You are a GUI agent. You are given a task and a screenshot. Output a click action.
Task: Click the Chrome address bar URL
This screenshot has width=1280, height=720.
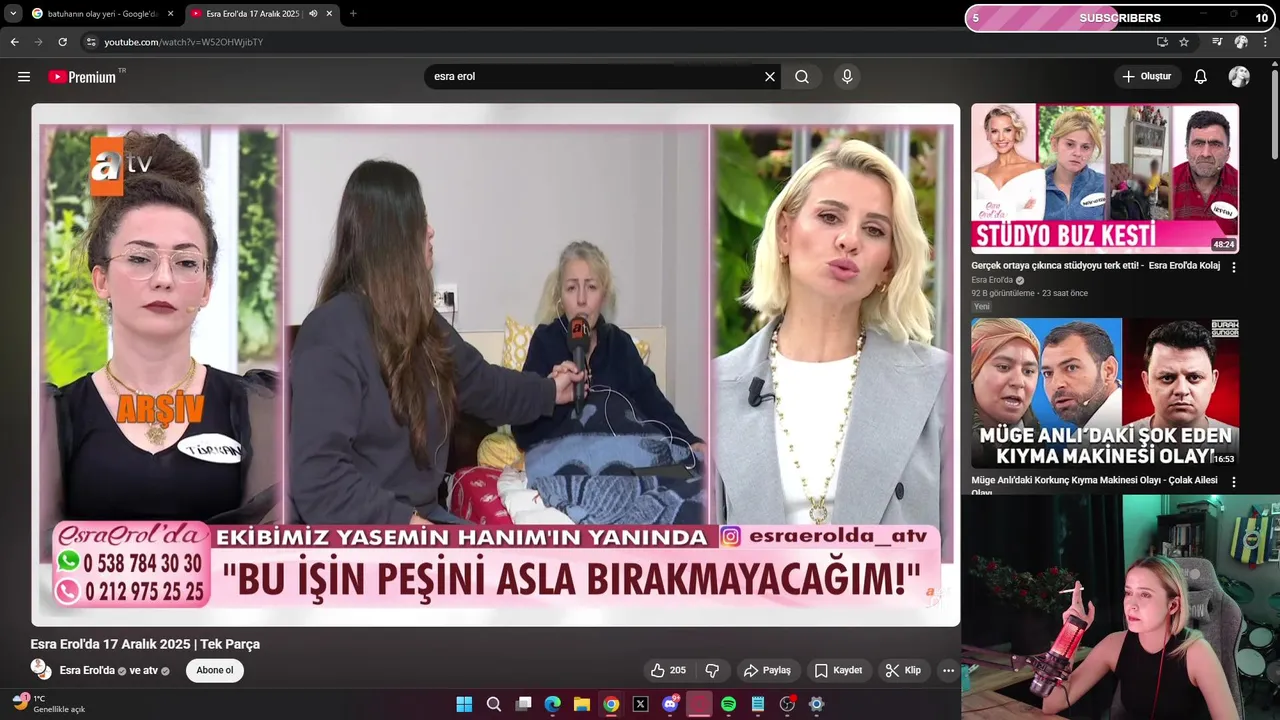pyautogui.click(x=184, y=42)
